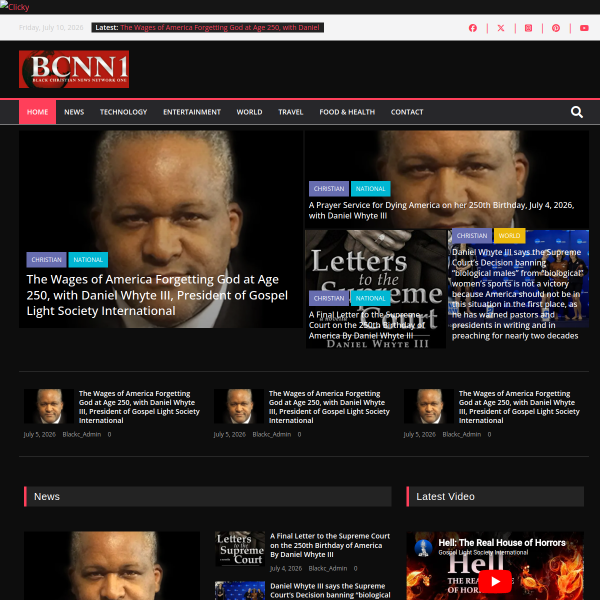Click third post's Blackc_Admin author link
The height and width of the screenshot is (600, 600).
point(462,434)
